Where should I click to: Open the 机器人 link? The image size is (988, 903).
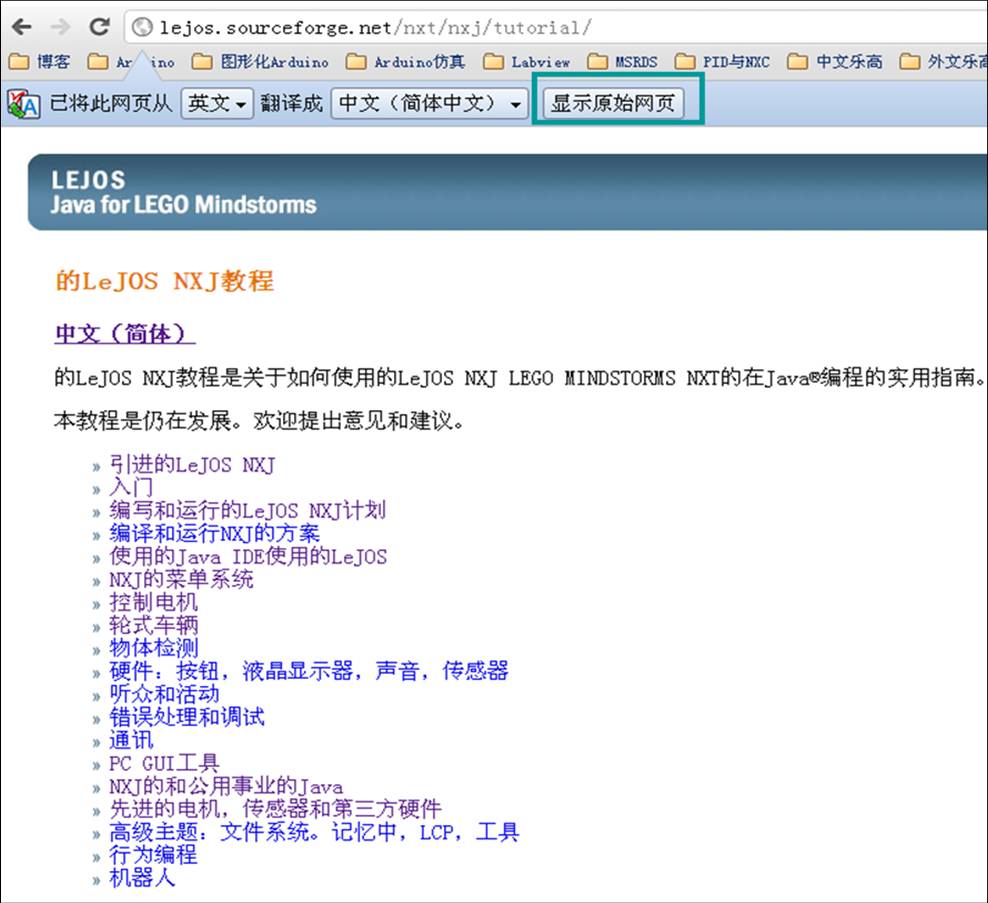[142, 878]
